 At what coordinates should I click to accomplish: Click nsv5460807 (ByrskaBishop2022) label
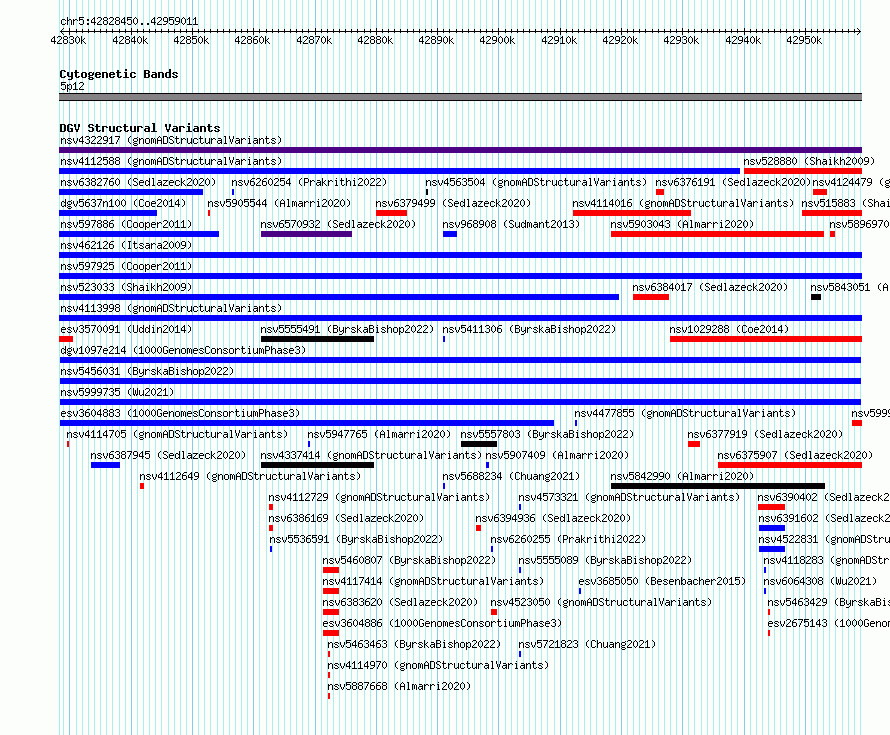[x=409, y=560]
